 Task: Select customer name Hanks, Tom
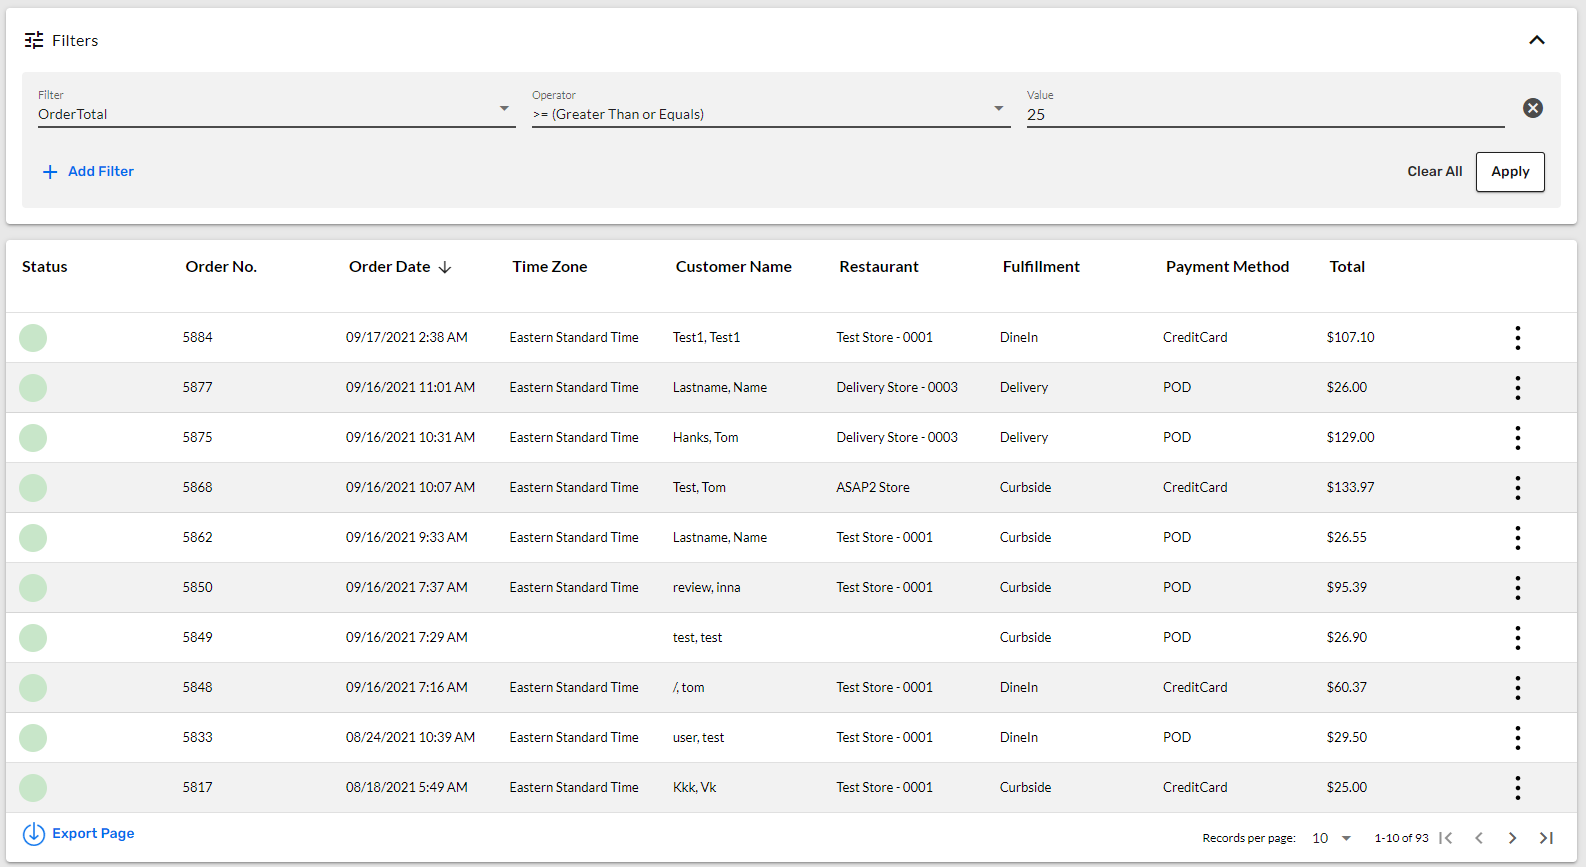[706, 437]
